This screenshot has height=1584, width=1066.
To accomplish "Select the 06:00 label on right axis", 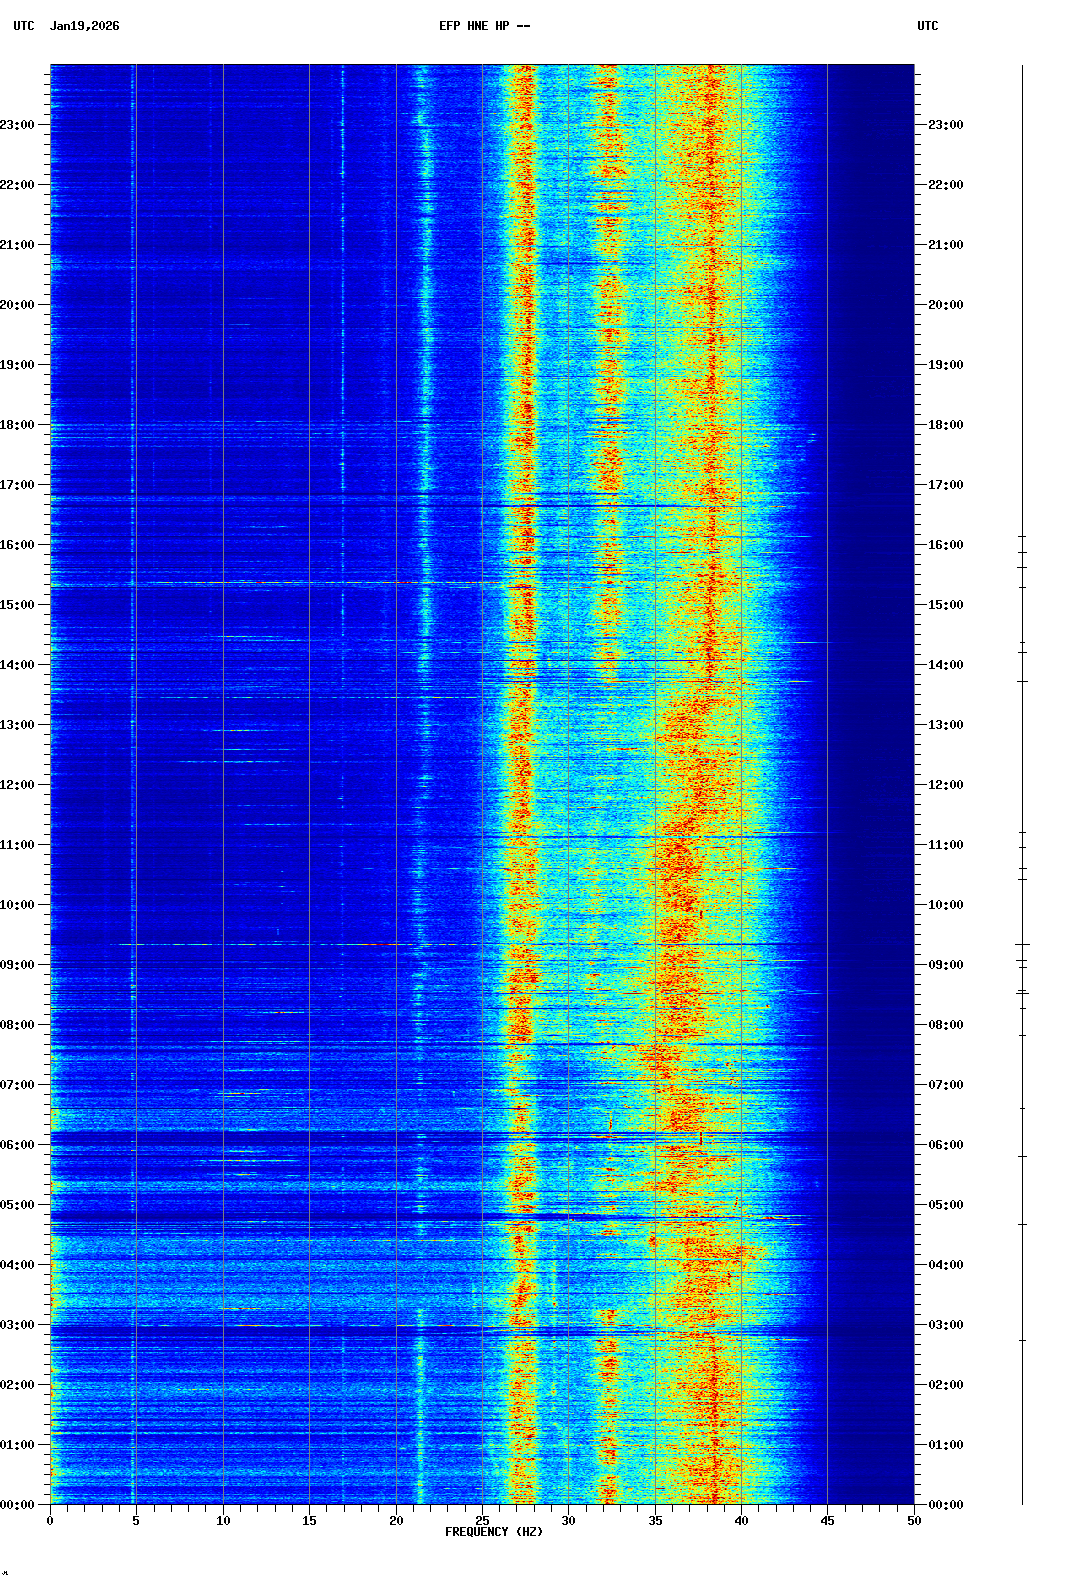I will click(945, 1145).
